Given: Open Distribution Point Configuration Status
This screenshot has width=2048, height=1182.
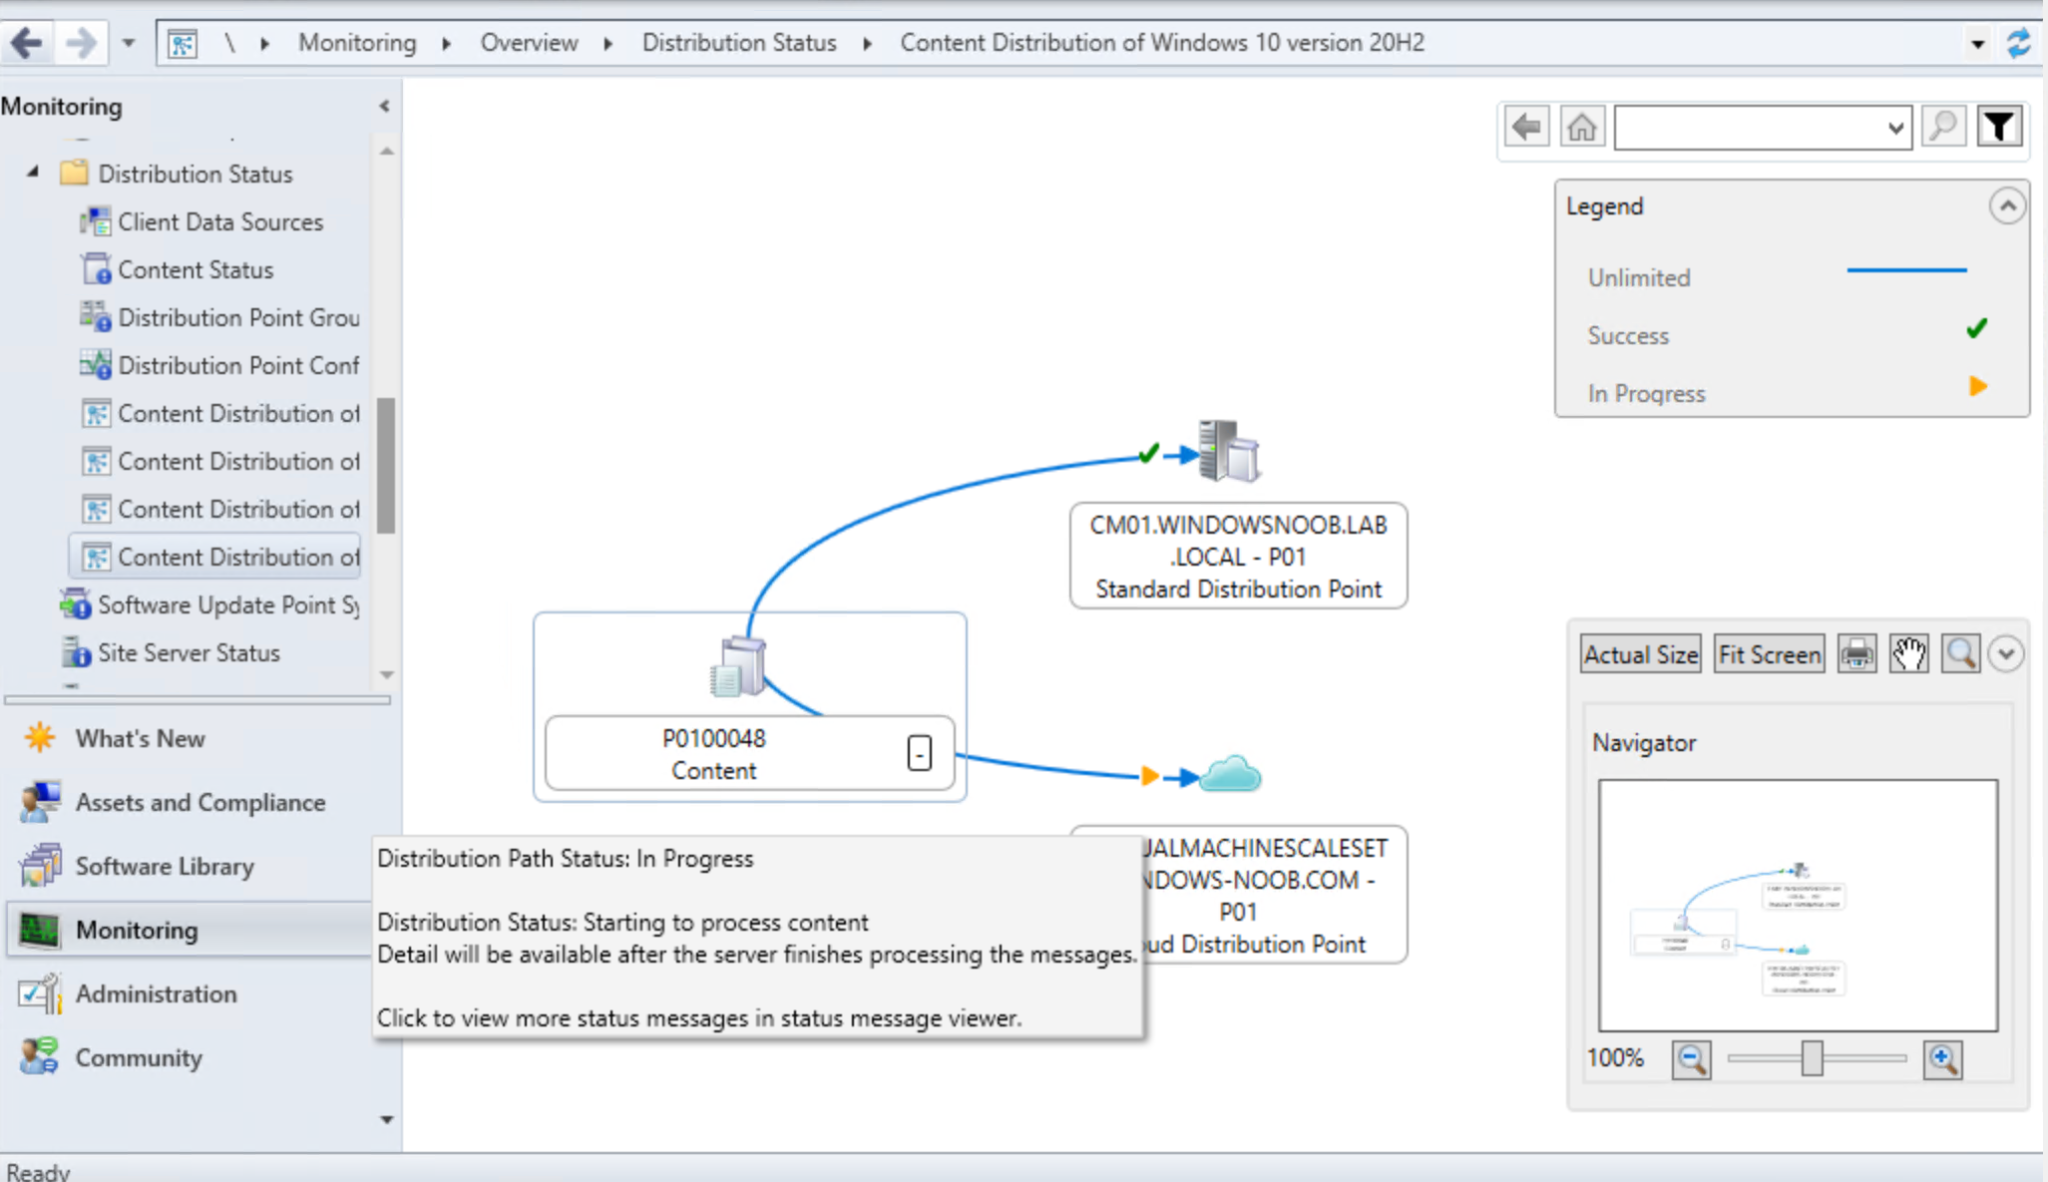Looking at the screenshot, I should 238,365.
